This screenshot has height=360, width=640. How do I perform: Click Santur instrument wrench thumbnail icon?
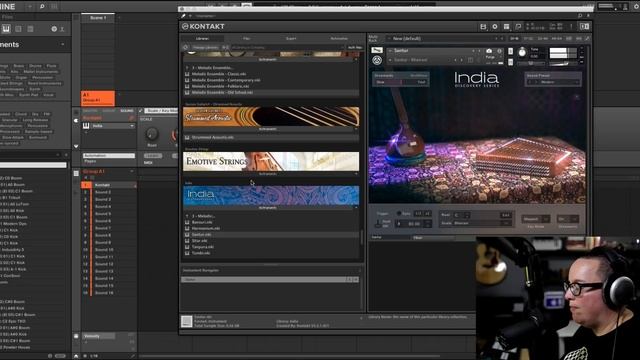(377, 50)
